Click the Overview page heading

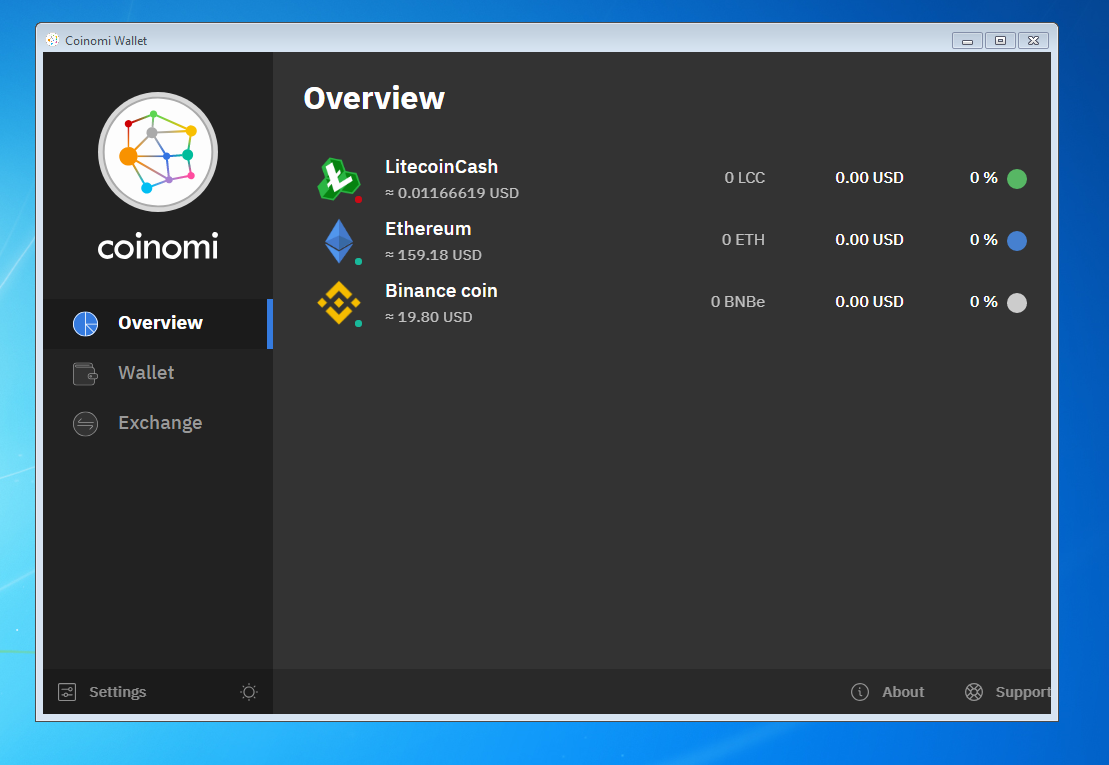coord(374,98)
